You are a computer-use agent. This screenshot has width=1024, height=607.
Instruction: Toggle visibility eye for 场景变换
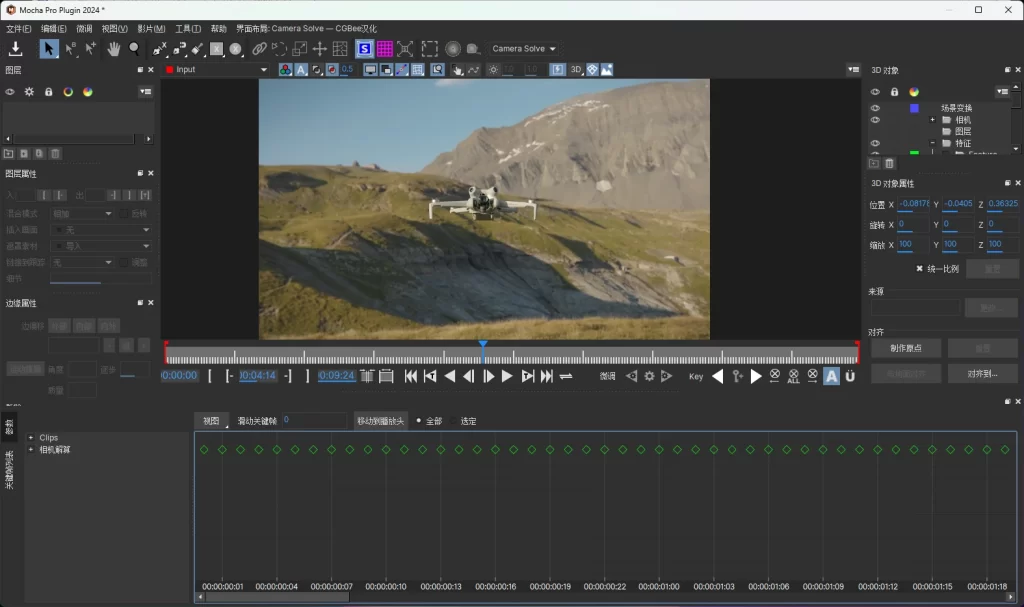875,108
